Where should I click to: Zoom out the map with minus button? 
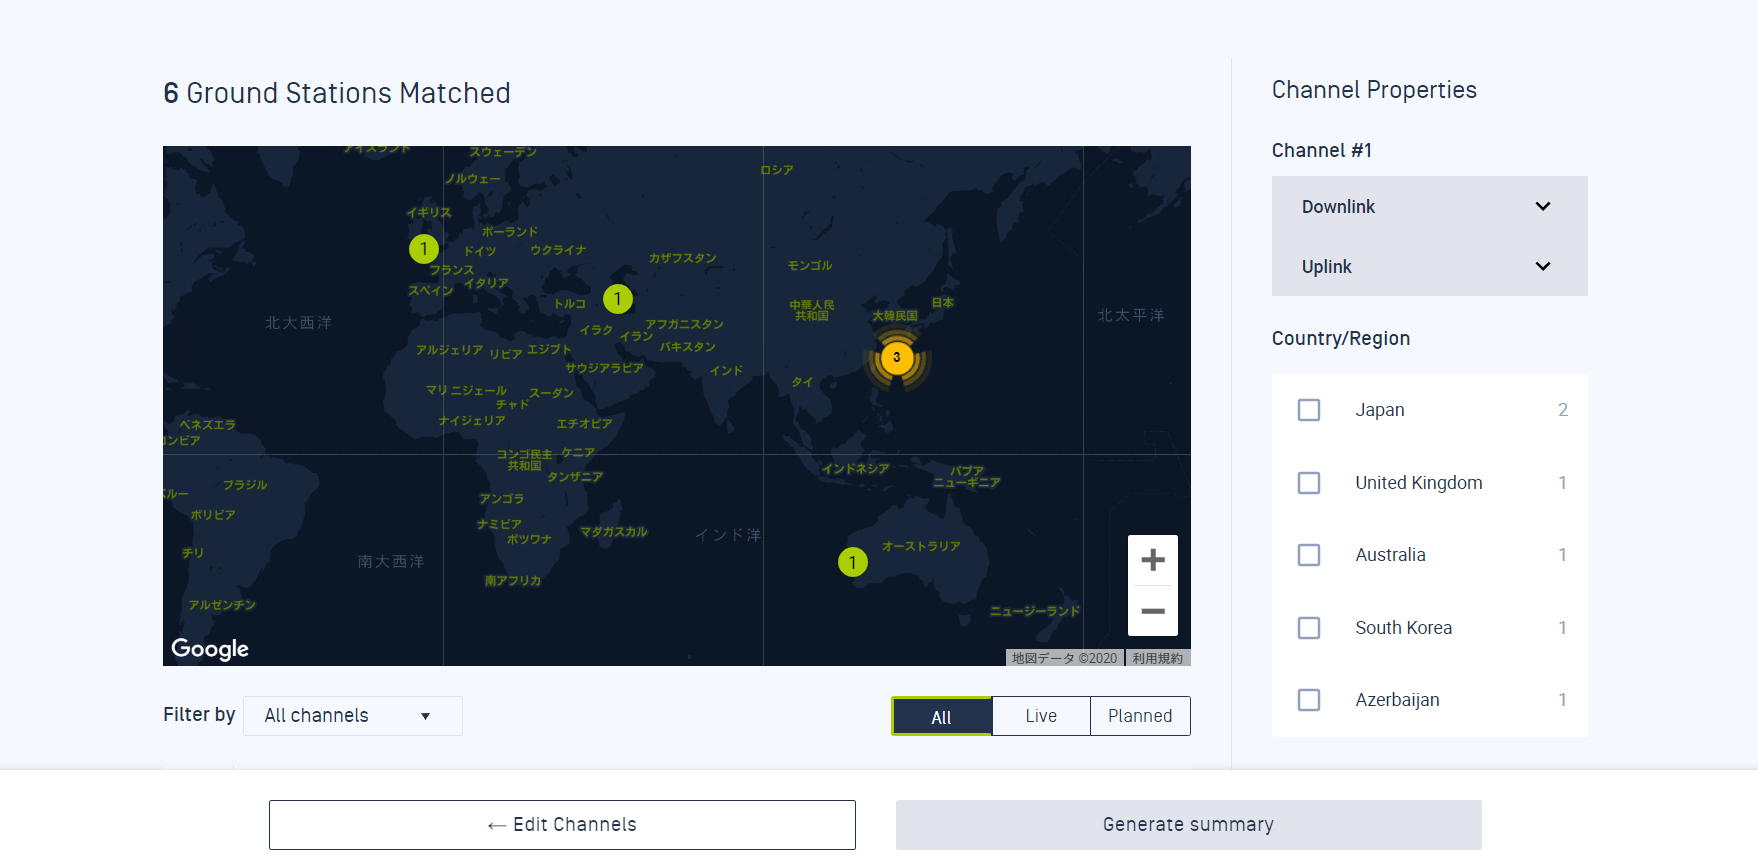(1153, 611)
